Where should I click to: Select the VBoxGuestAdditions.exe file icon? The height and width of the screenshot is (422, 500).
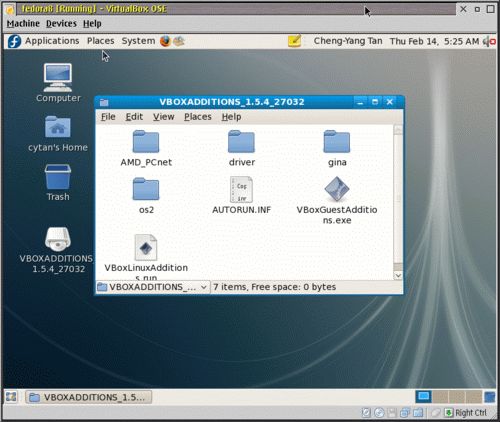(337, 189)
